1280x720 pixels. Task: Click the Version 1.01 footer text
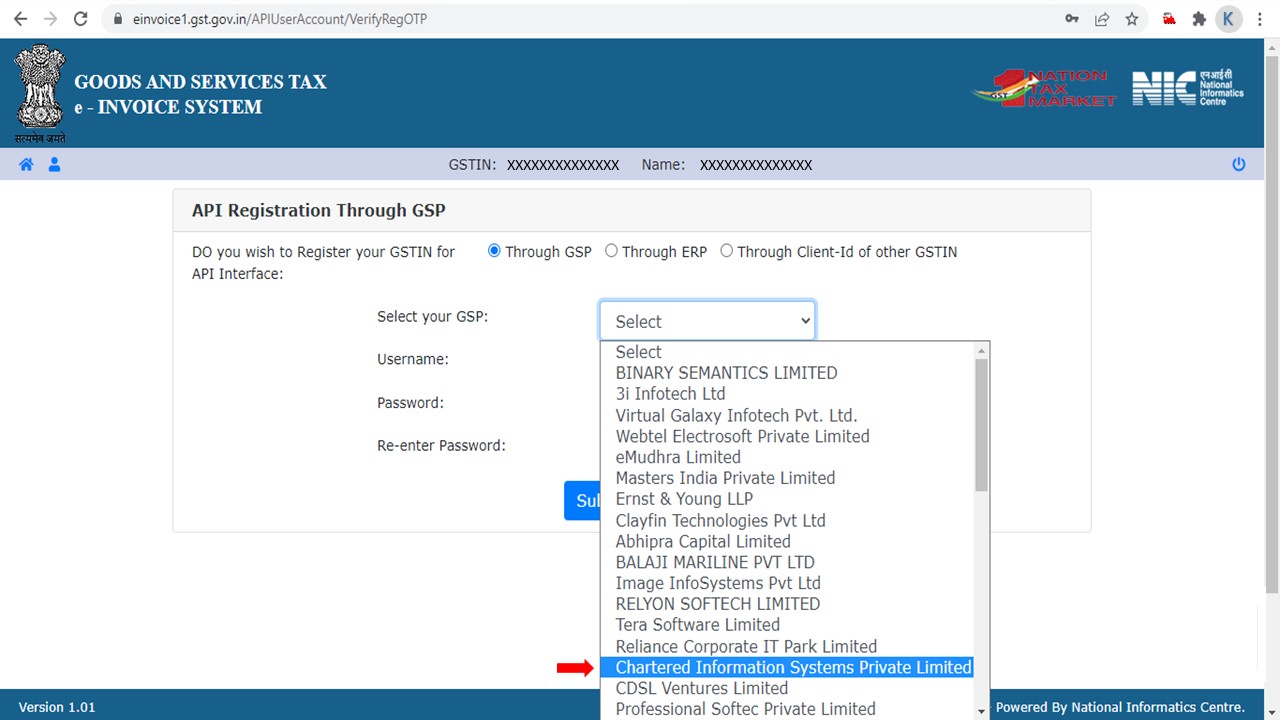pos(57,707)
